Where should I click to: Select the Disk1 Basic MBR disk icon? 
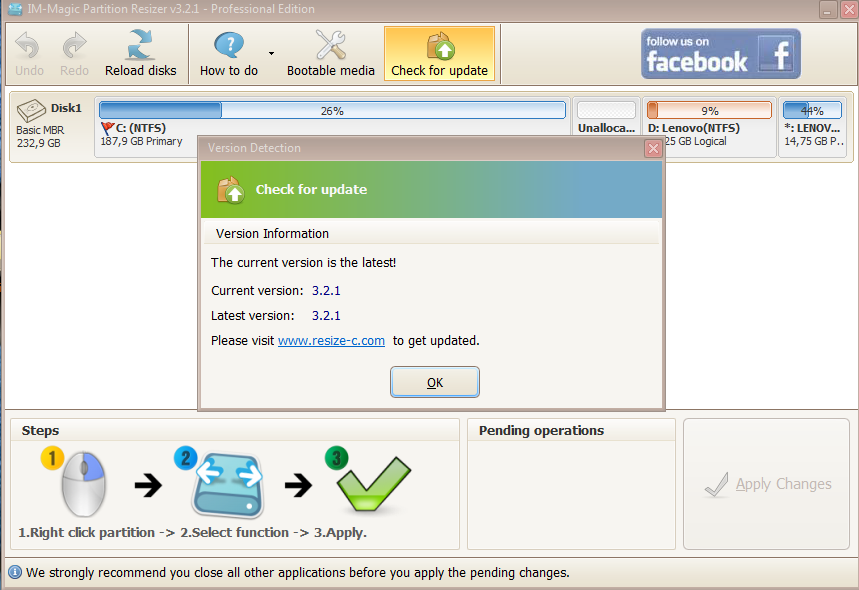pyautogui.click(x=31, y=110)
